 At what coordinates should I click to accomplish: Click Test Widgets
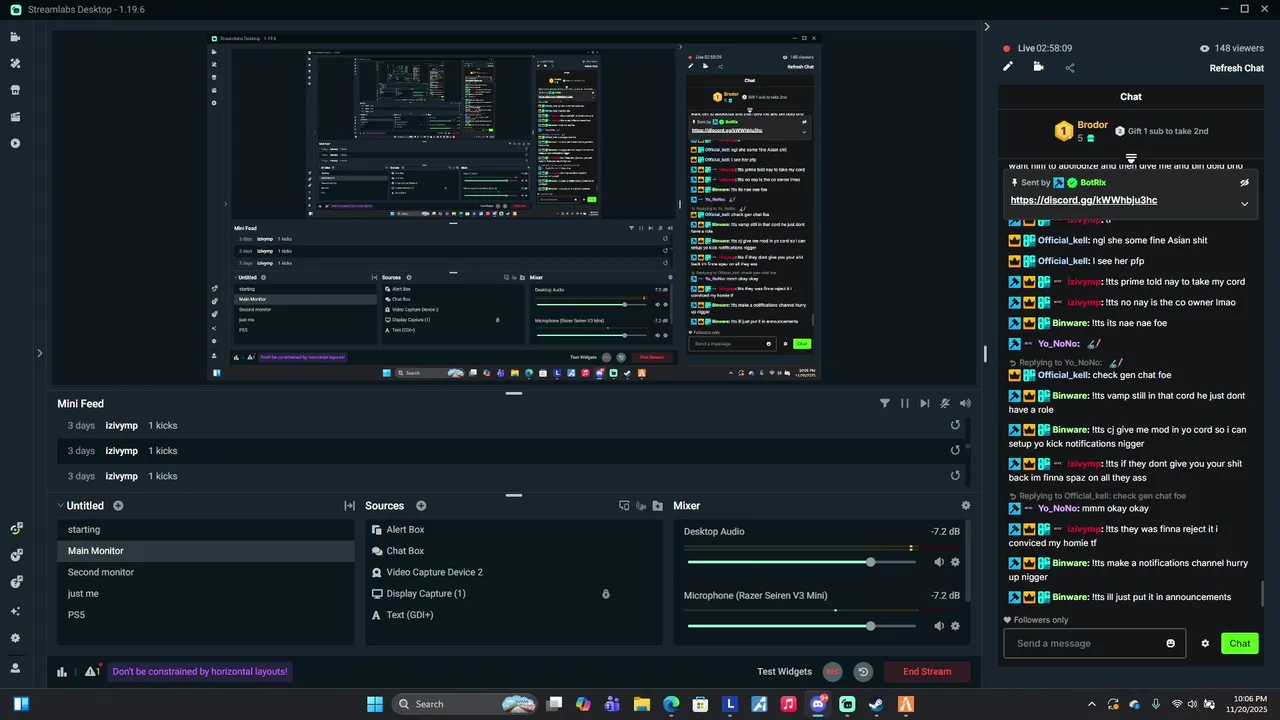click(x=785, y=672)
